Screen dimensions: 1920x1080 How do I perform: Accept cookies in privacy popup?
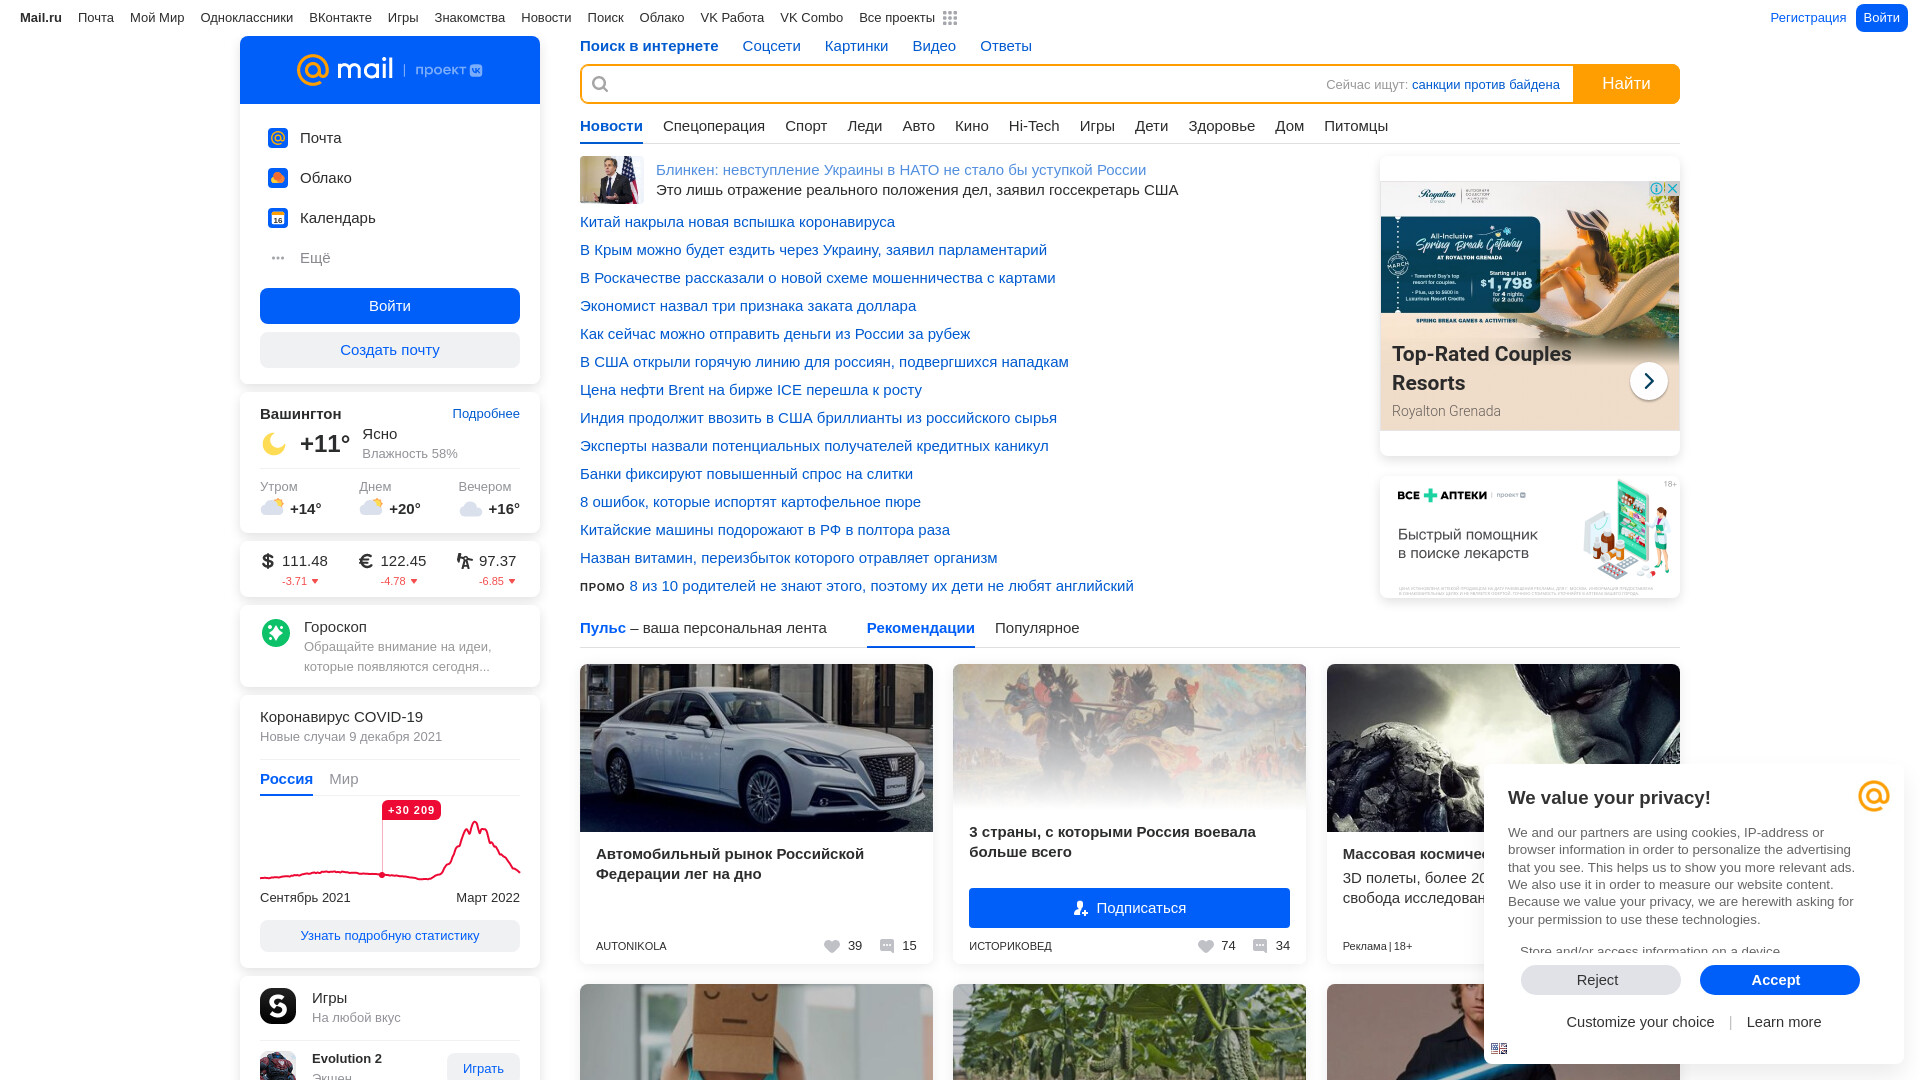(x=1779, y=980)
